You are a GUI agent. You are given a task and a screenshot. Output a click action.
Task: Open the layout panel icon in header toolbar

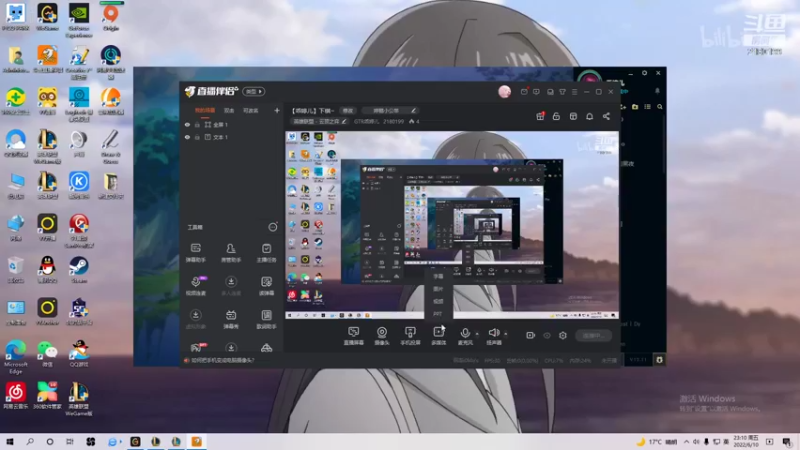coord(573,116)
